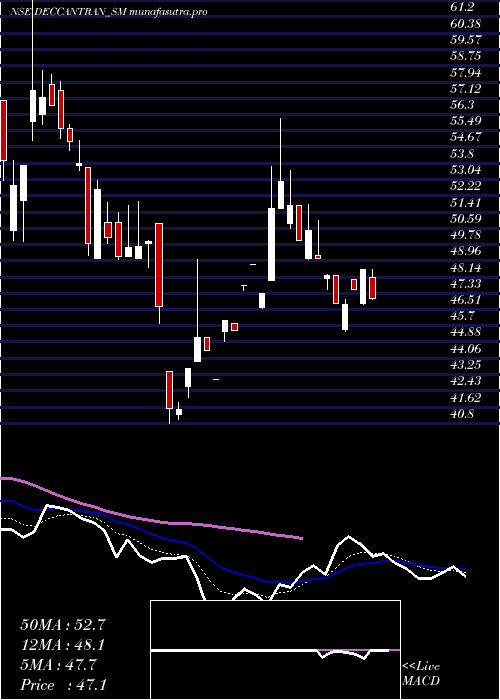
Task: Select the 48.96 price axis label
Action: (466, 251)
